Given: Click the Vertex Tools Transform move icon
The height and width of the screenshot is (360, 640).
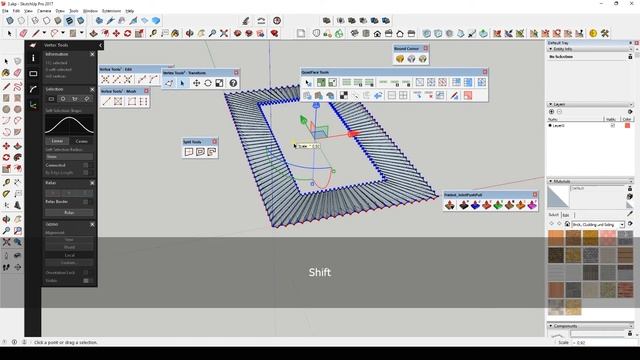Looking at the screenshot, I should pyautogui.click(x=196, y=83).
